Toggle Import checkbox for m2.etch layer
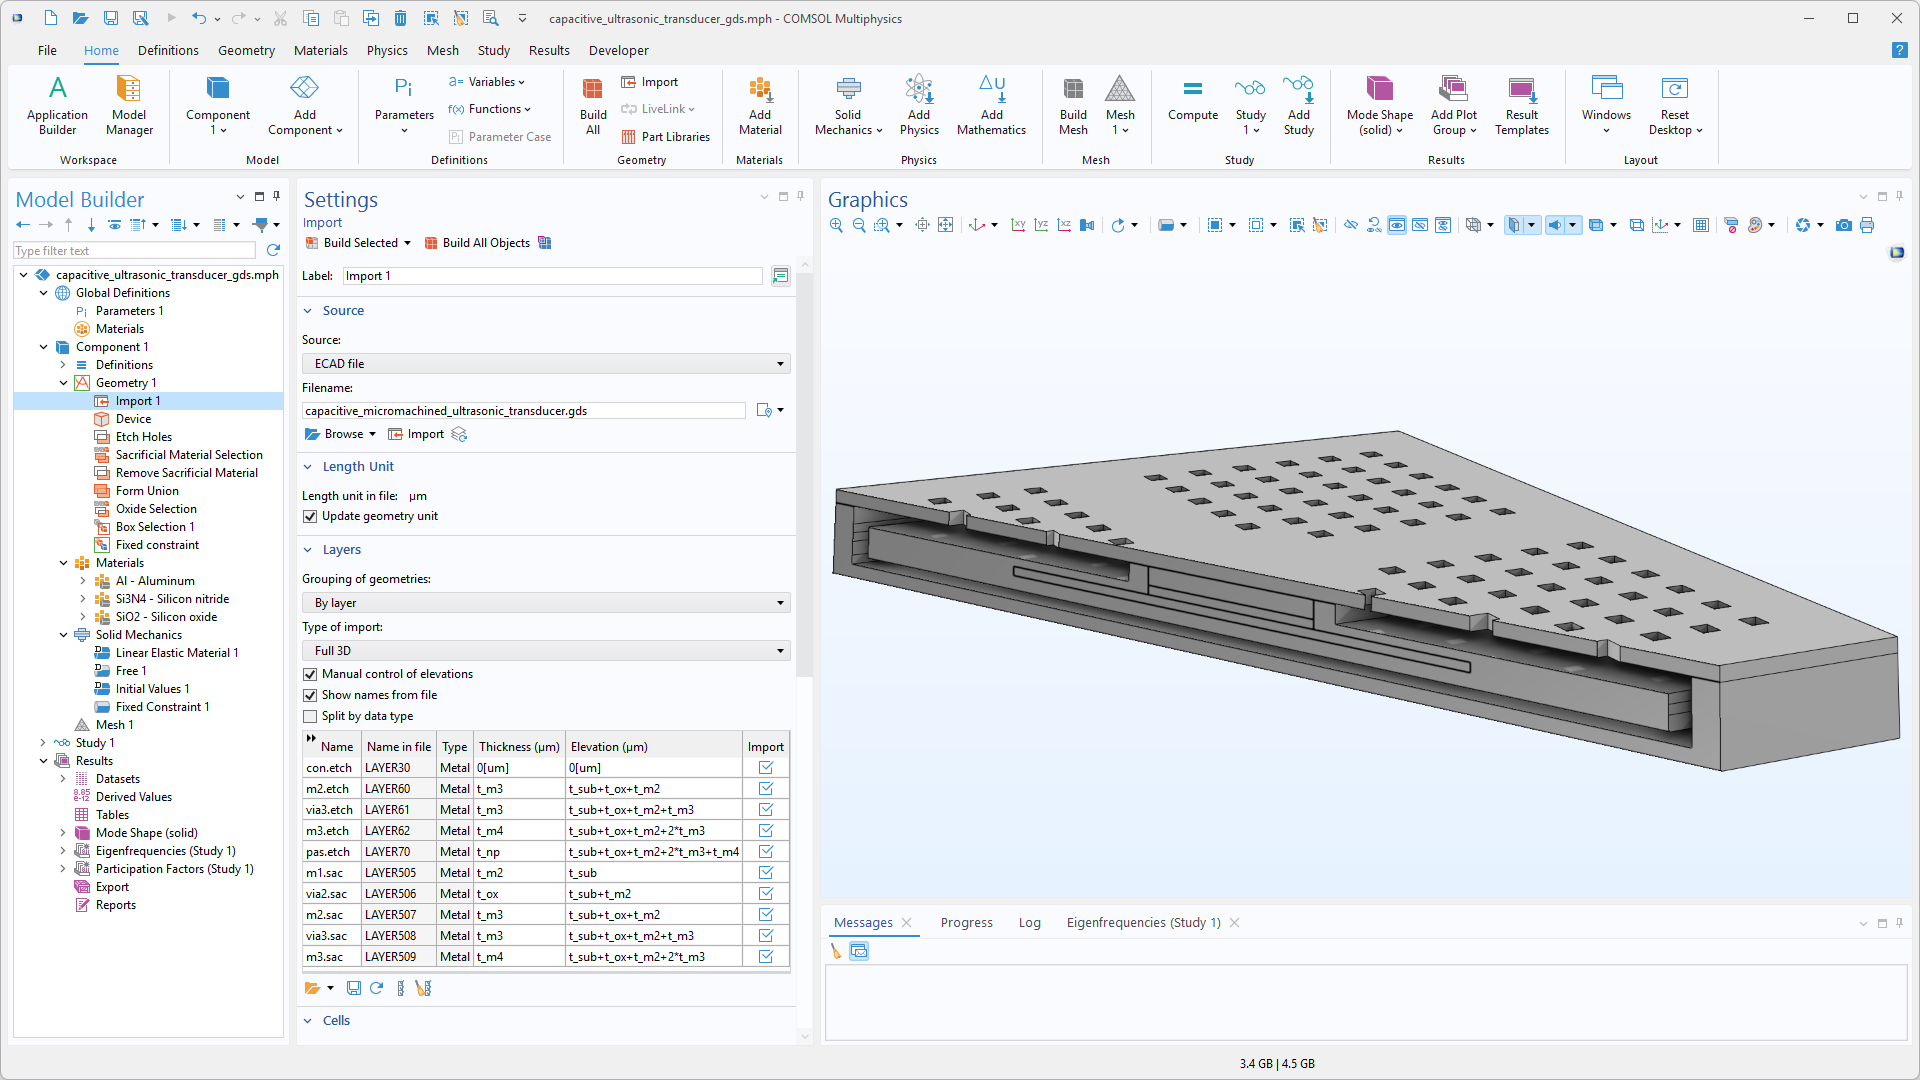Screen dimensions: 1920x1080 coord(766,789)
